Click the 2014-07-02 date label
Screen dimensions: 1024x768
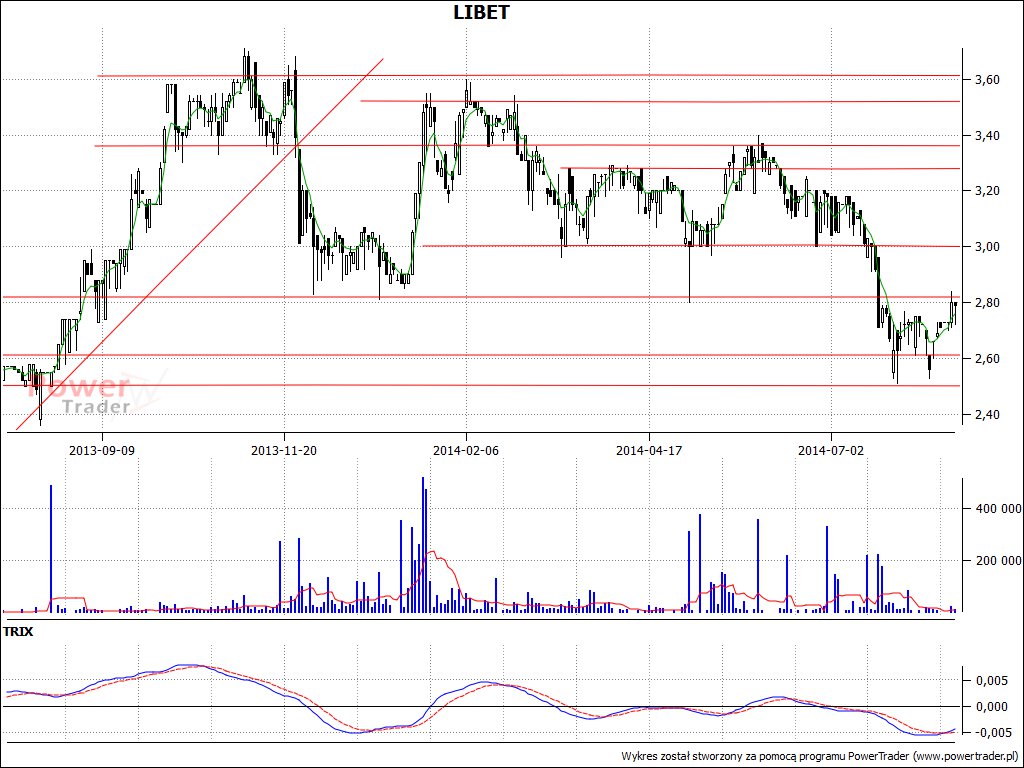(x=831, y=450)
